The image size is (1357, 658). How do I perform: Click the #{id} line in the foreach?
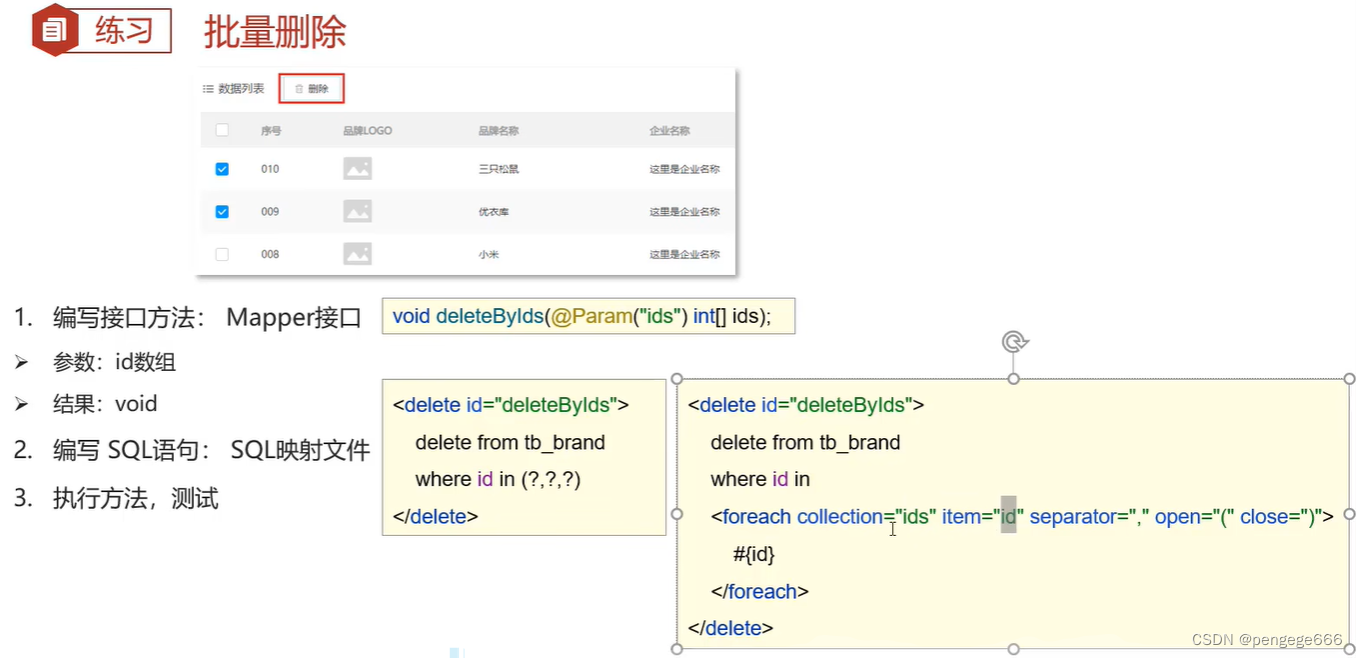(x=754, y=554)
